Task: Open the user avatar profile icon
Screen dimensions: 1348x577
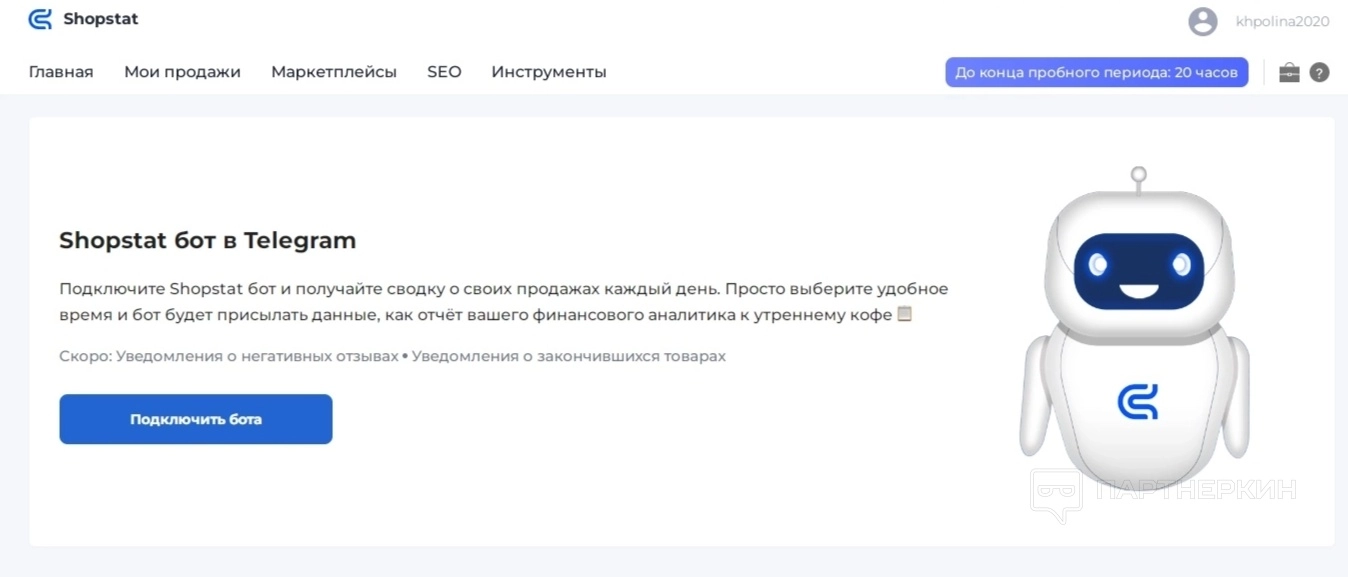Action: [1202, 21]
